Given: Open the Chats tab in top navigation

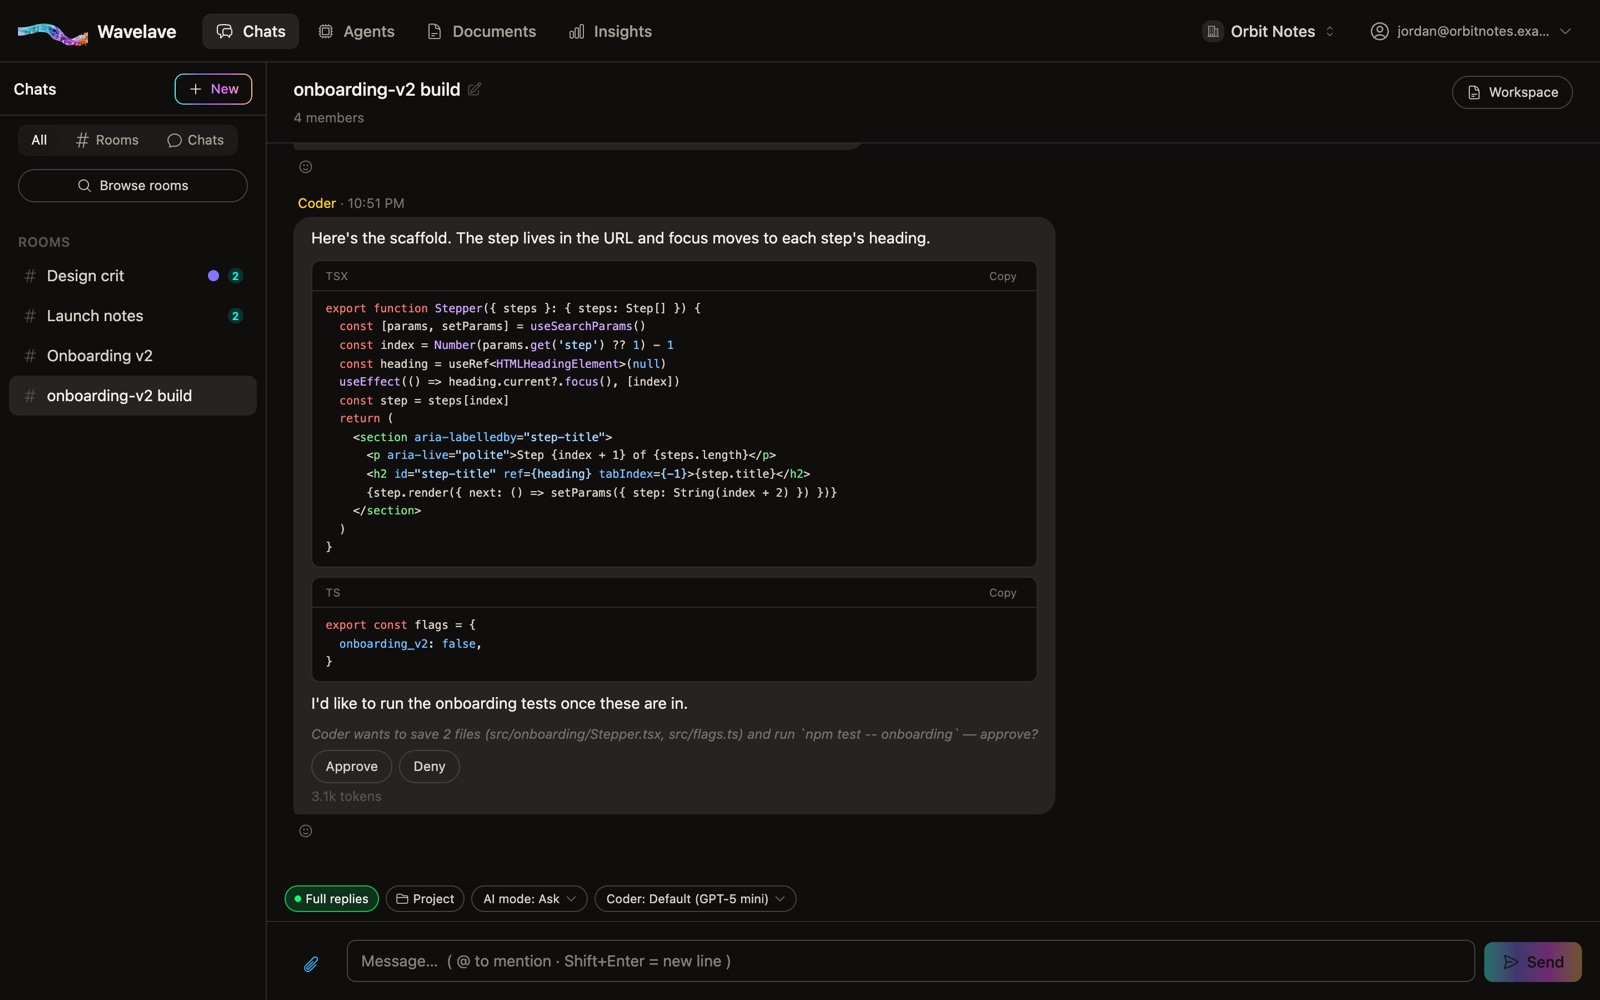Looking at the screenshot, I should (251, 31).
